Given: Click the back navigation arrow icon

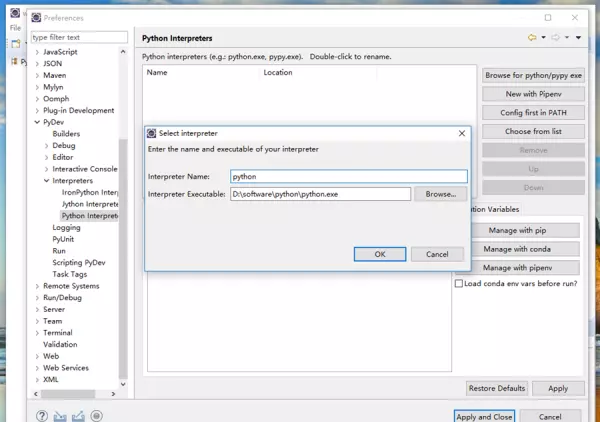Looking at the screenshot, I should click(x=532, y=37).
